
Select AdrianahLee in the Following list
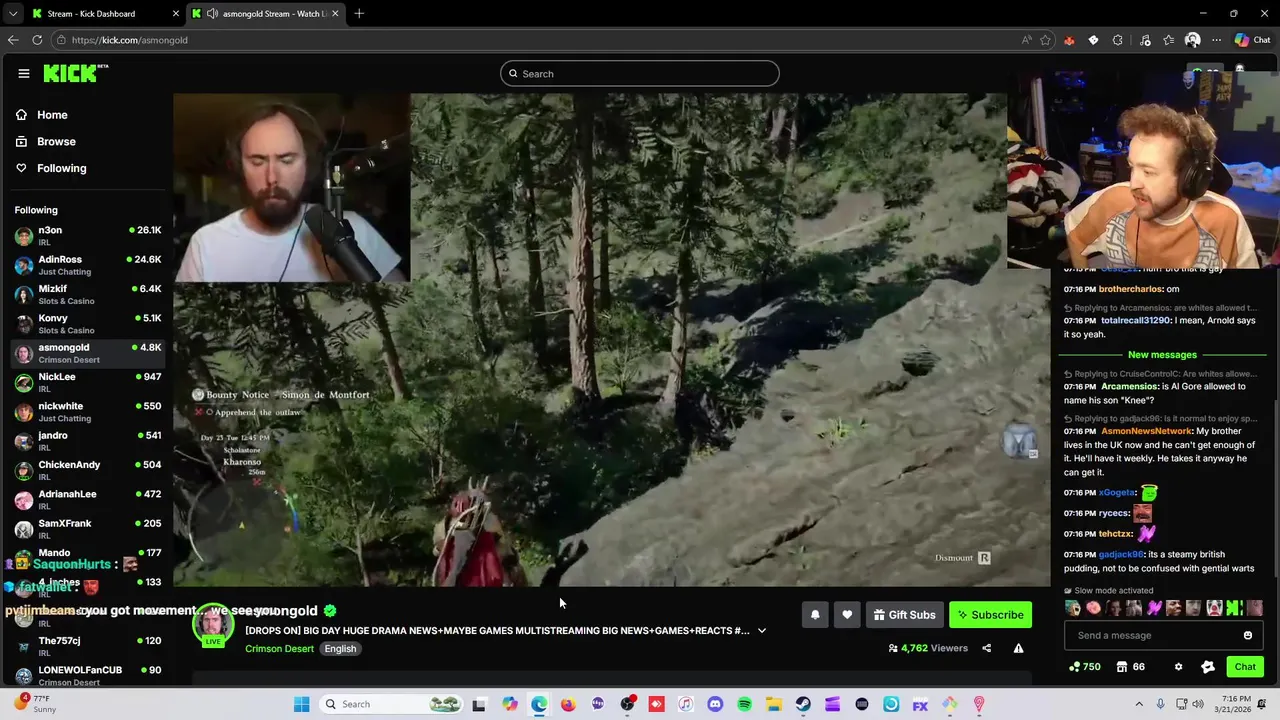click(88, 500)
